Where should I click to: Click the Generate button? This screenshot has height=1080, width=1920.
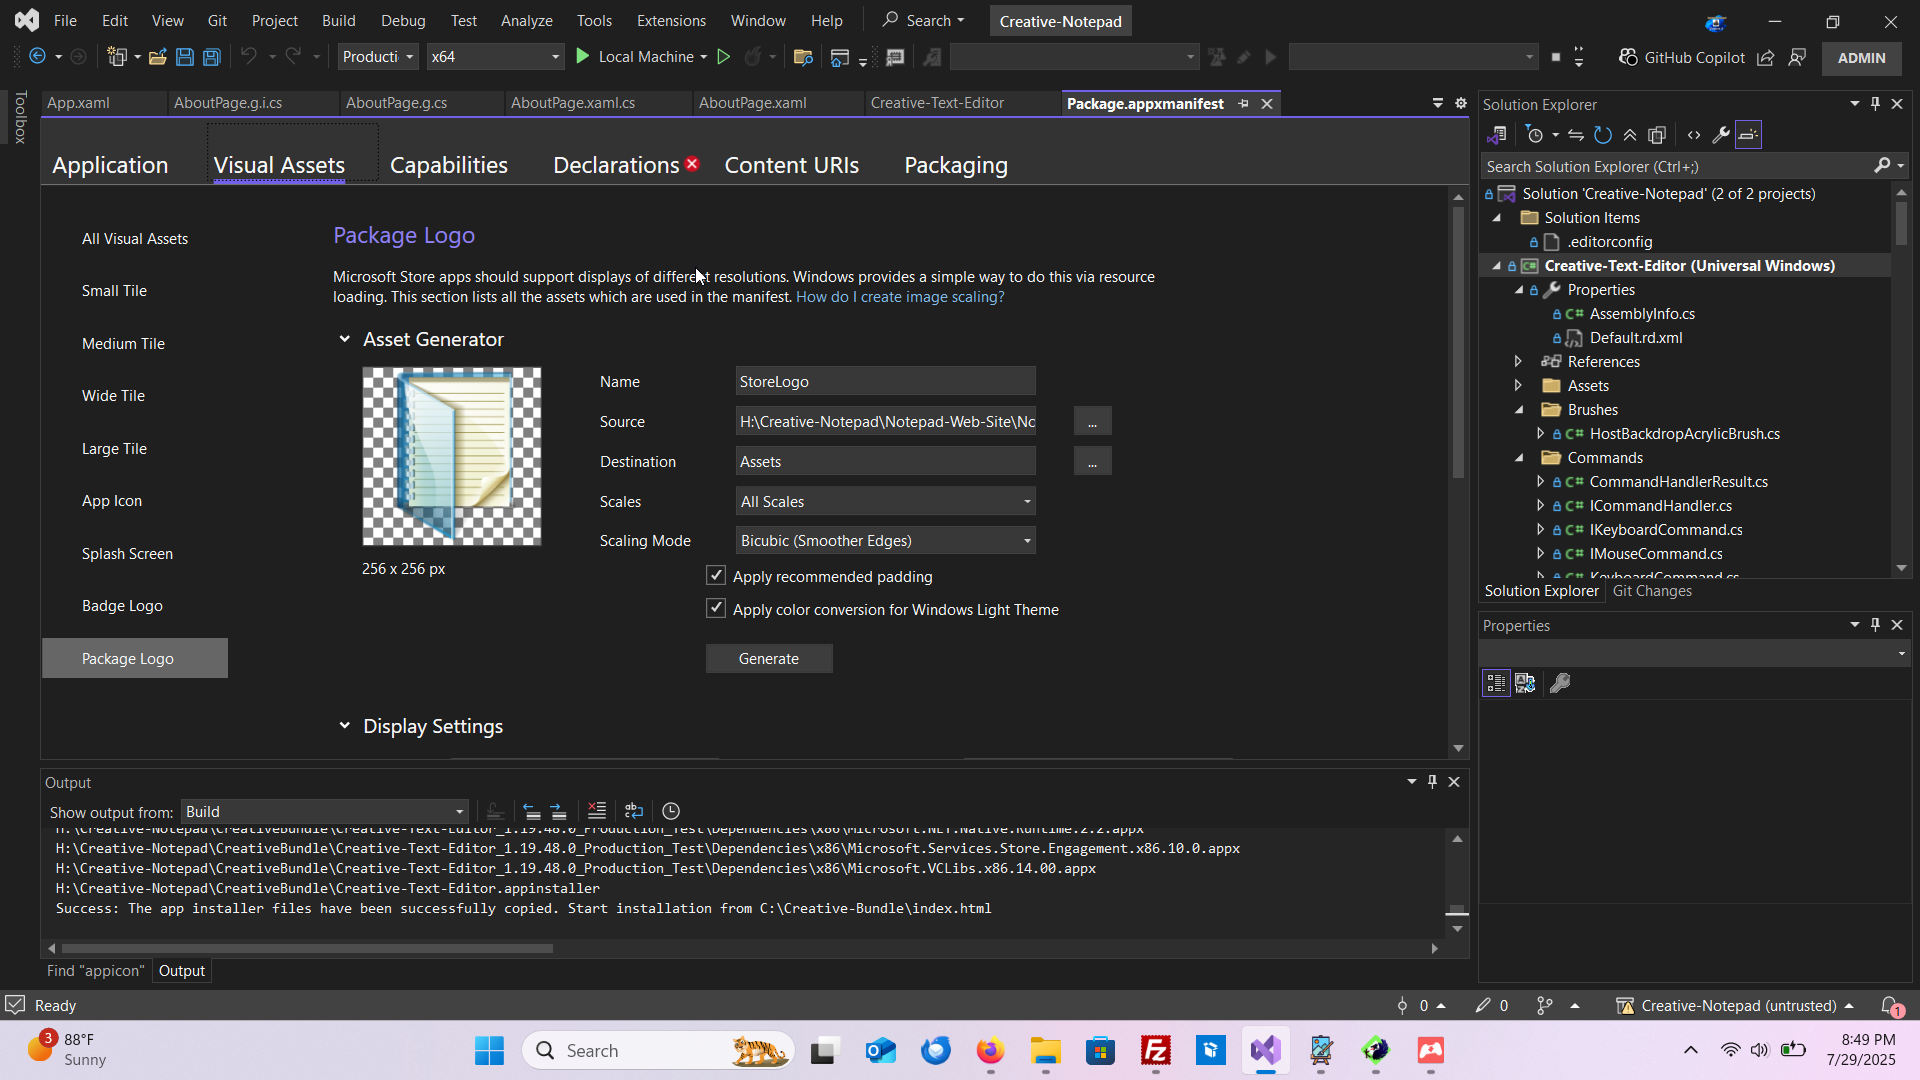click(x=769, y=658)
